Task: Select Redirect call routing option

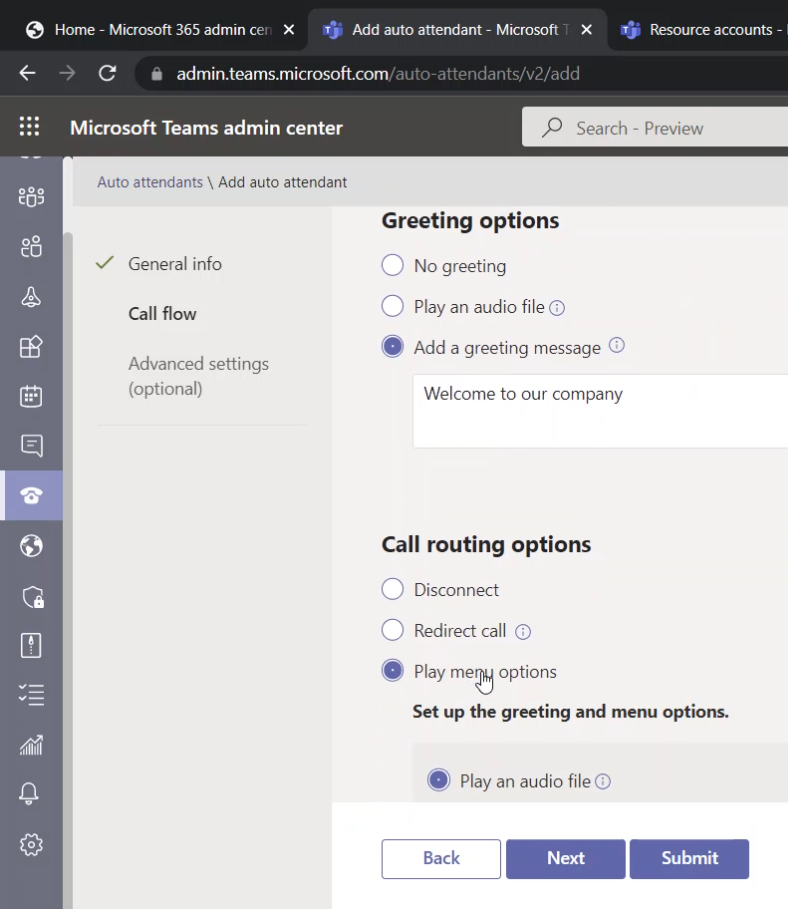Action: click(393, 631)
